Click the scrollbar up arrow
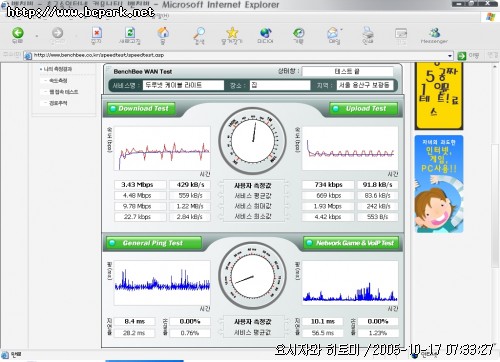The width and height of the screenshot is (500, 362). [x=495, y=67]
